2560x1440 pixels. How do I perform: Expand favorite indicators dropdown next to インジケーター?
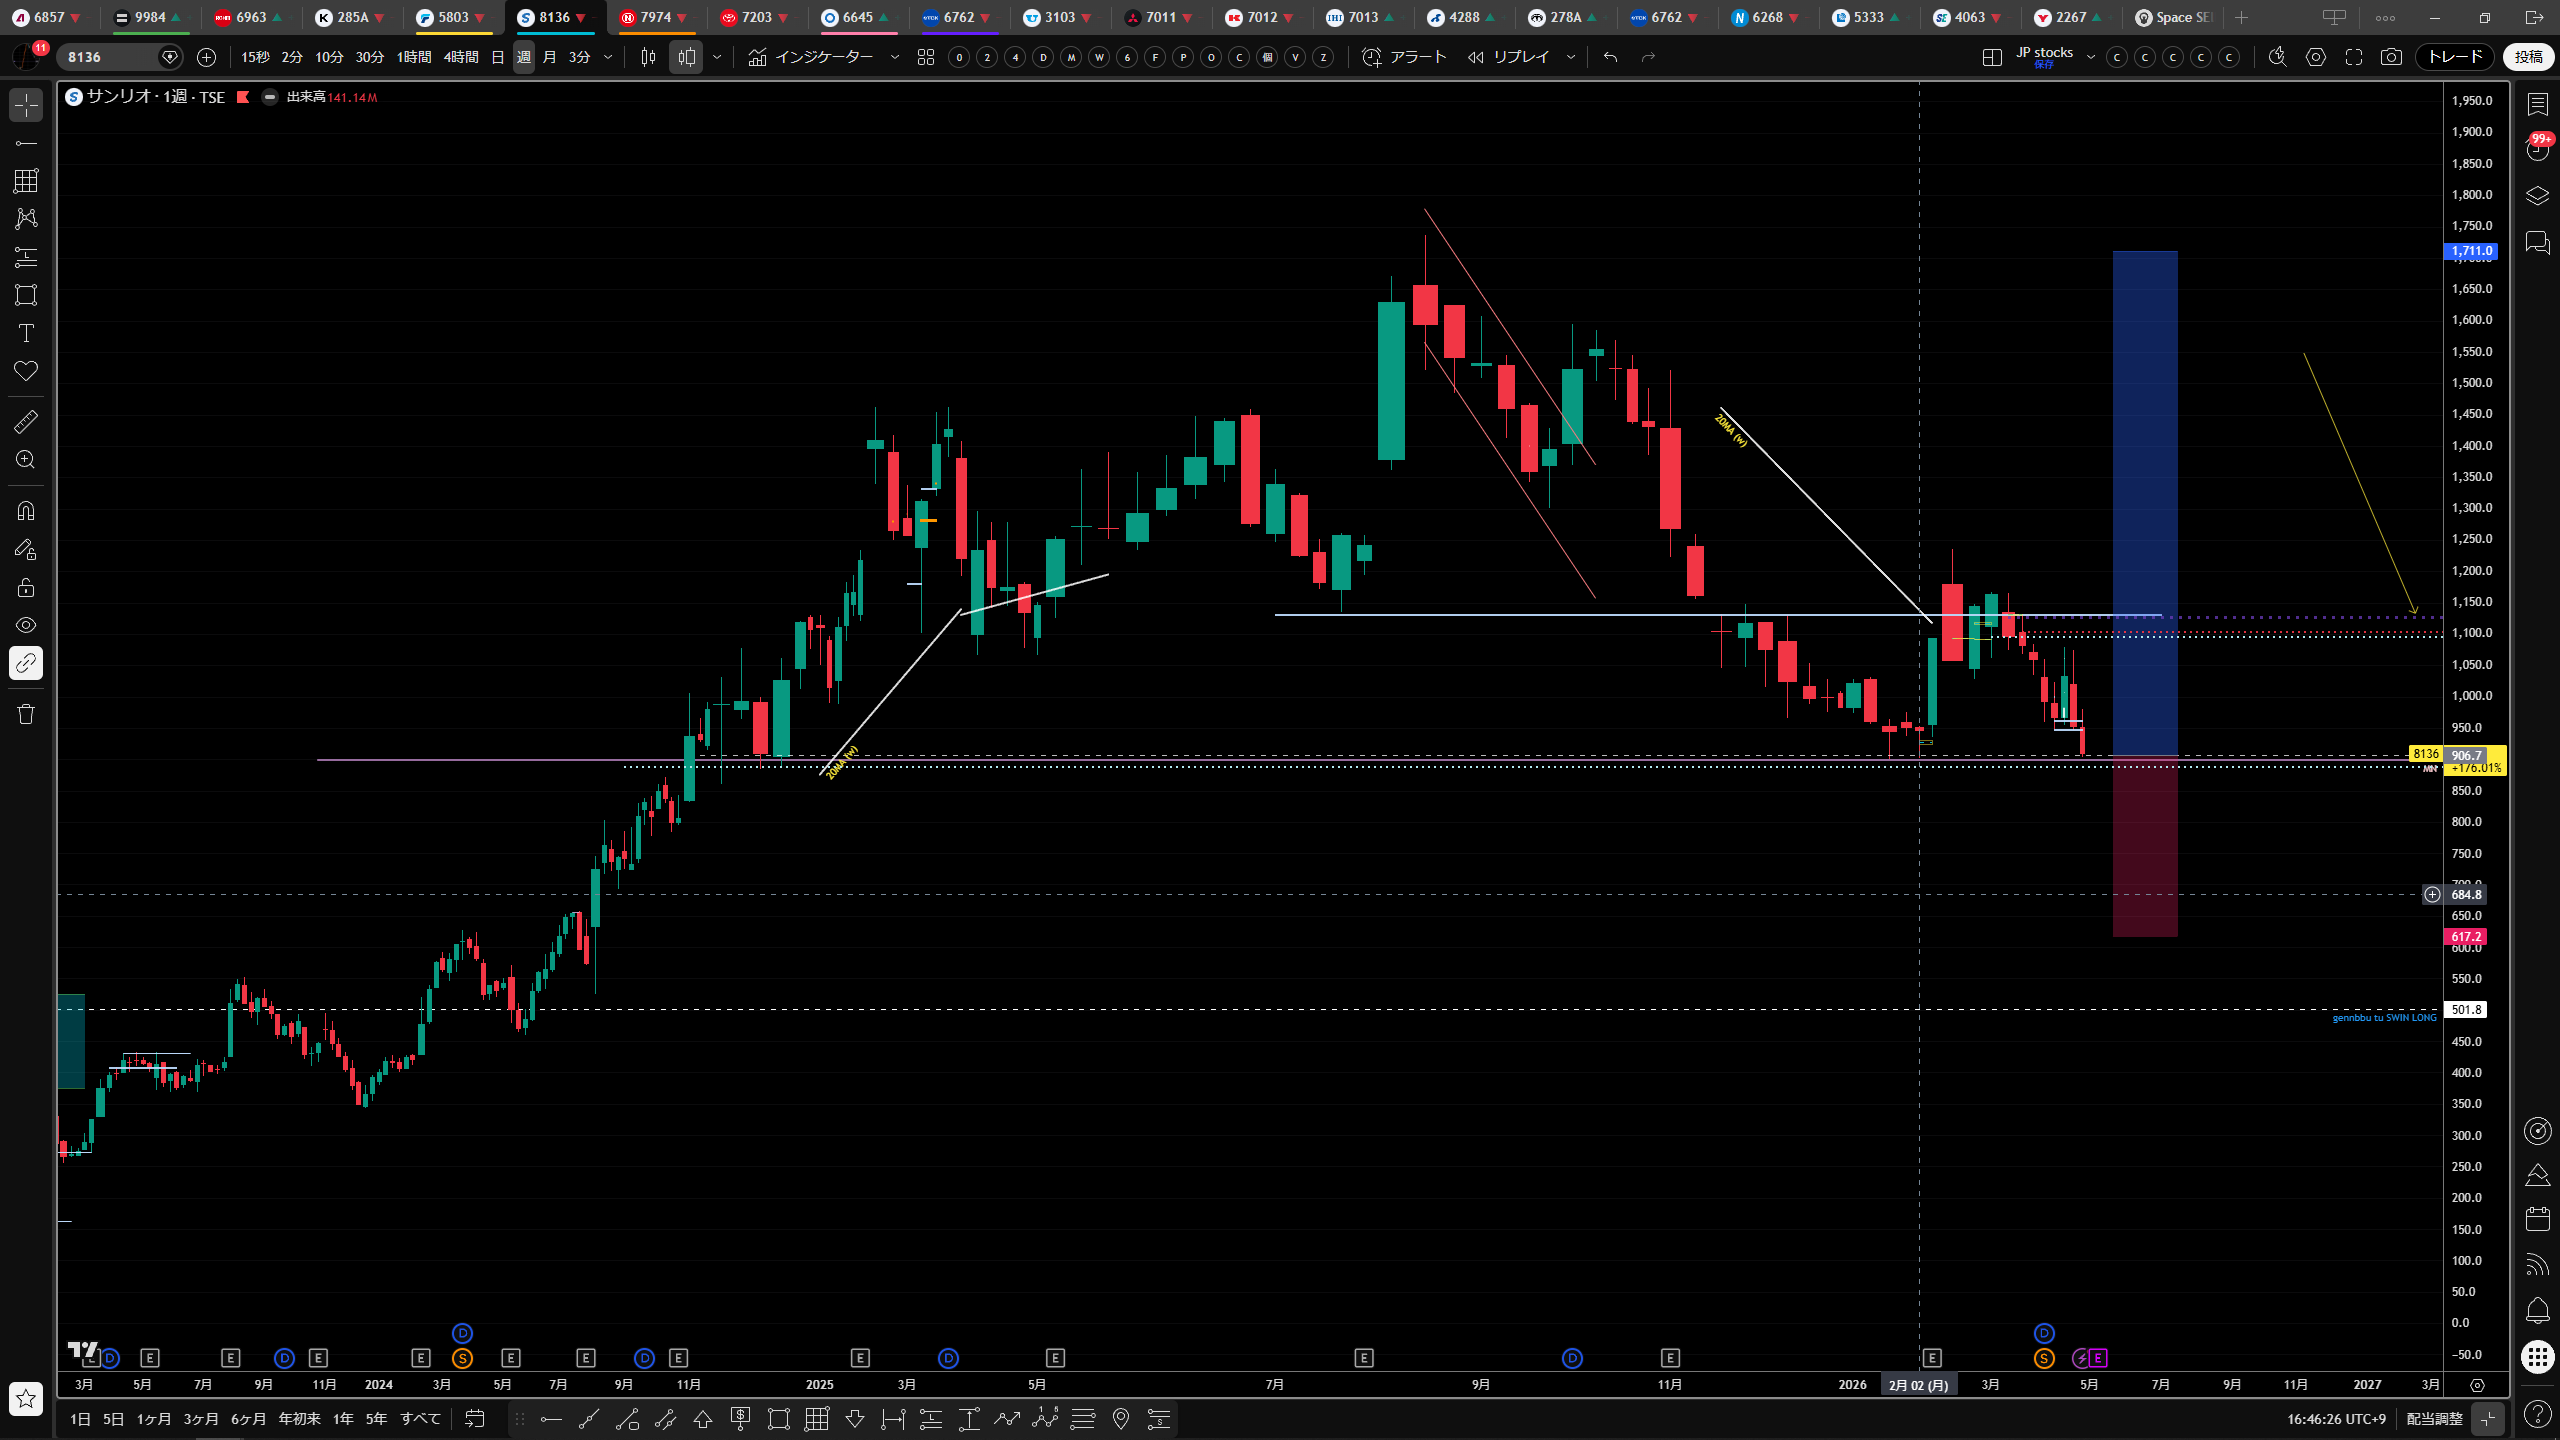pos(894,57)
